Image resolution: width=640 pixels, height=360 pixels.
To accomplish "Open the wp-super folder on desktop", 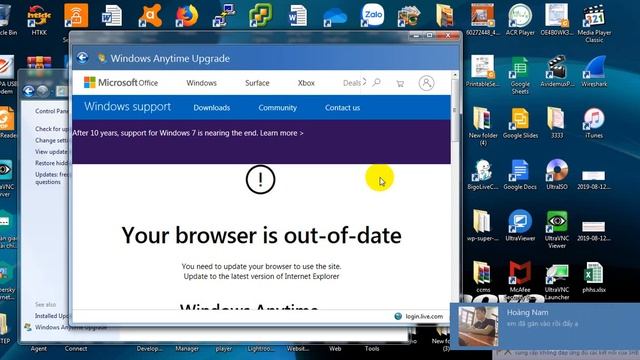I will [483, 226].
